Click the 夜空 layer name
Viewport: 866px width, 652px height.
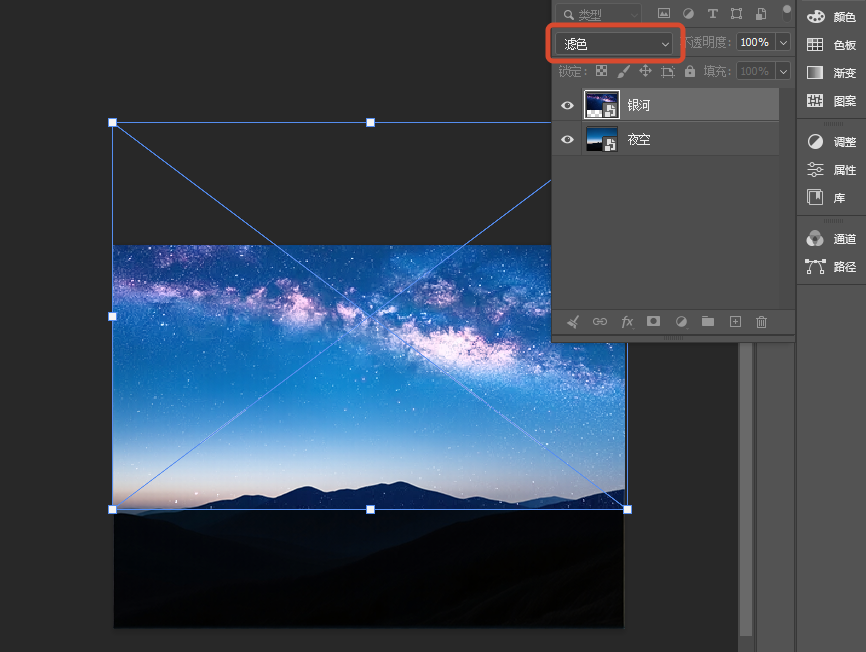(x=639, y=140)
